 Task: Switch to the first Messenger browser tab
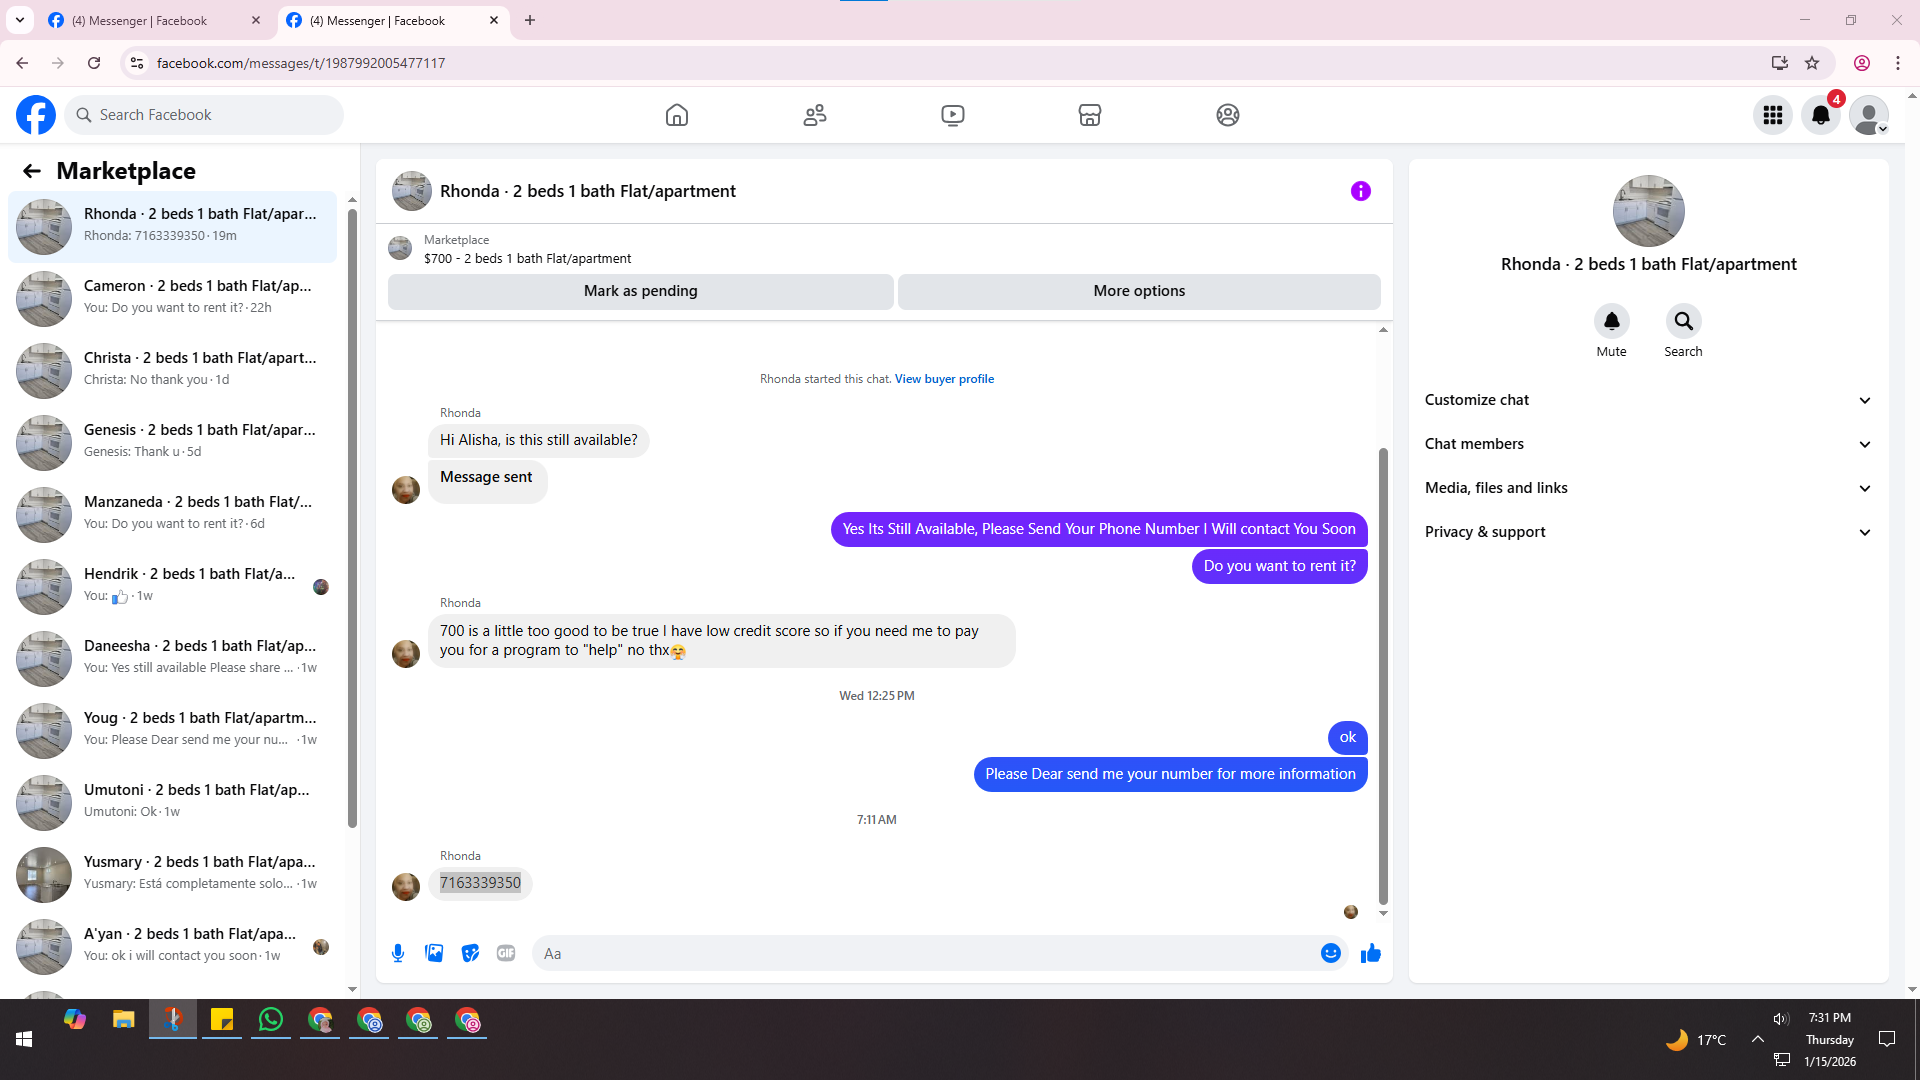point(140,20)
